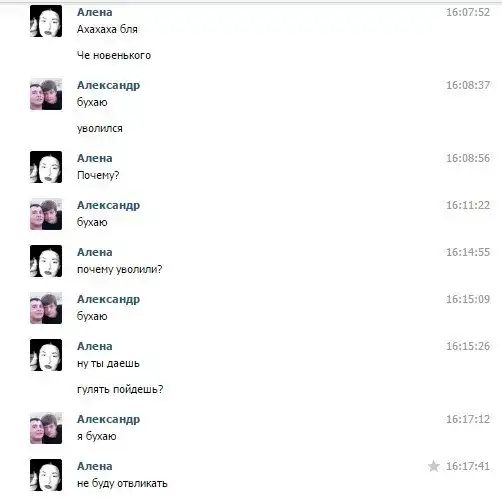The height and width of the screenshot is (503, 502).
Task: Select the message 'не буду отвликать'
Action: point(122,483)
